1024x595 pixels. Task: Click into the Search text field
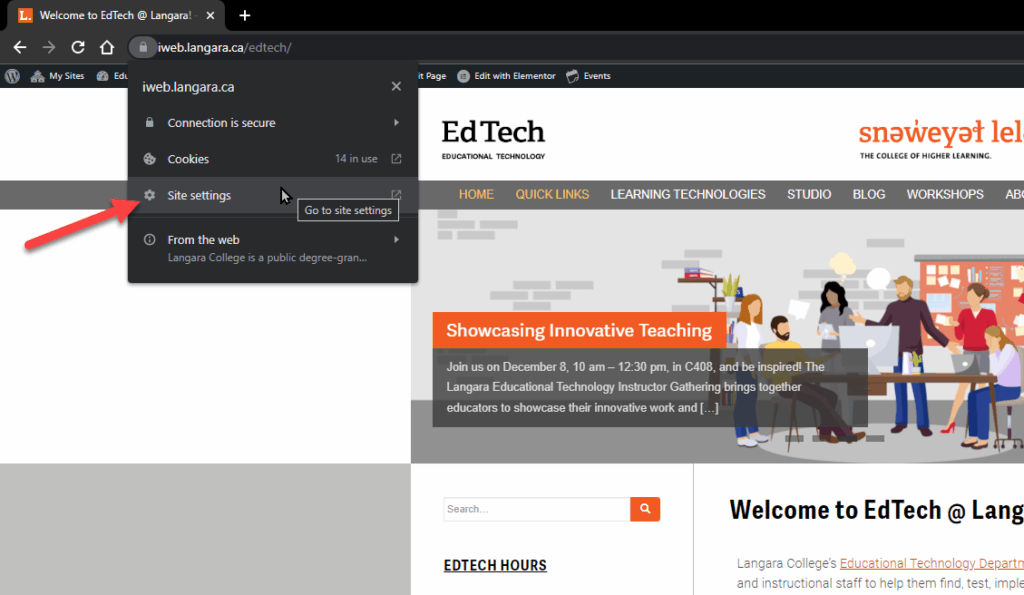click(536, 509)
